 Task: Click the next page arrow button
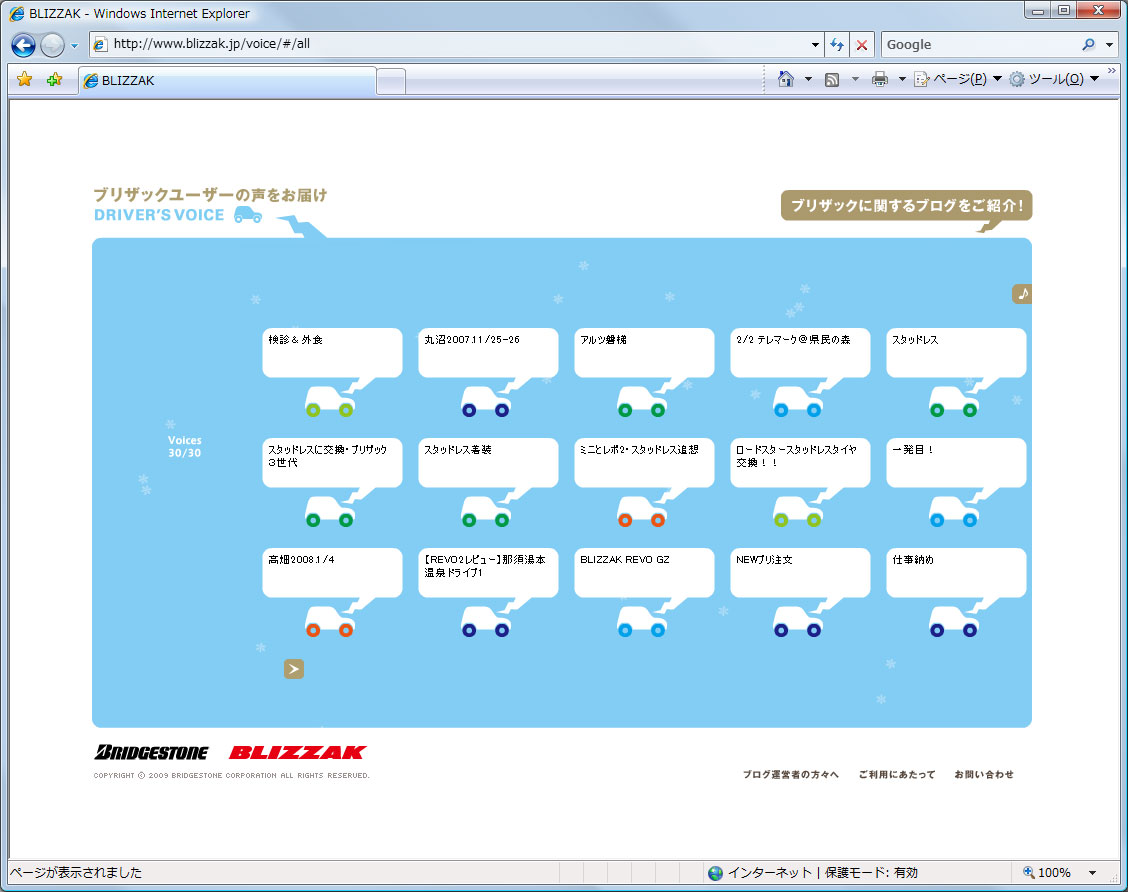tap(294, 669)
